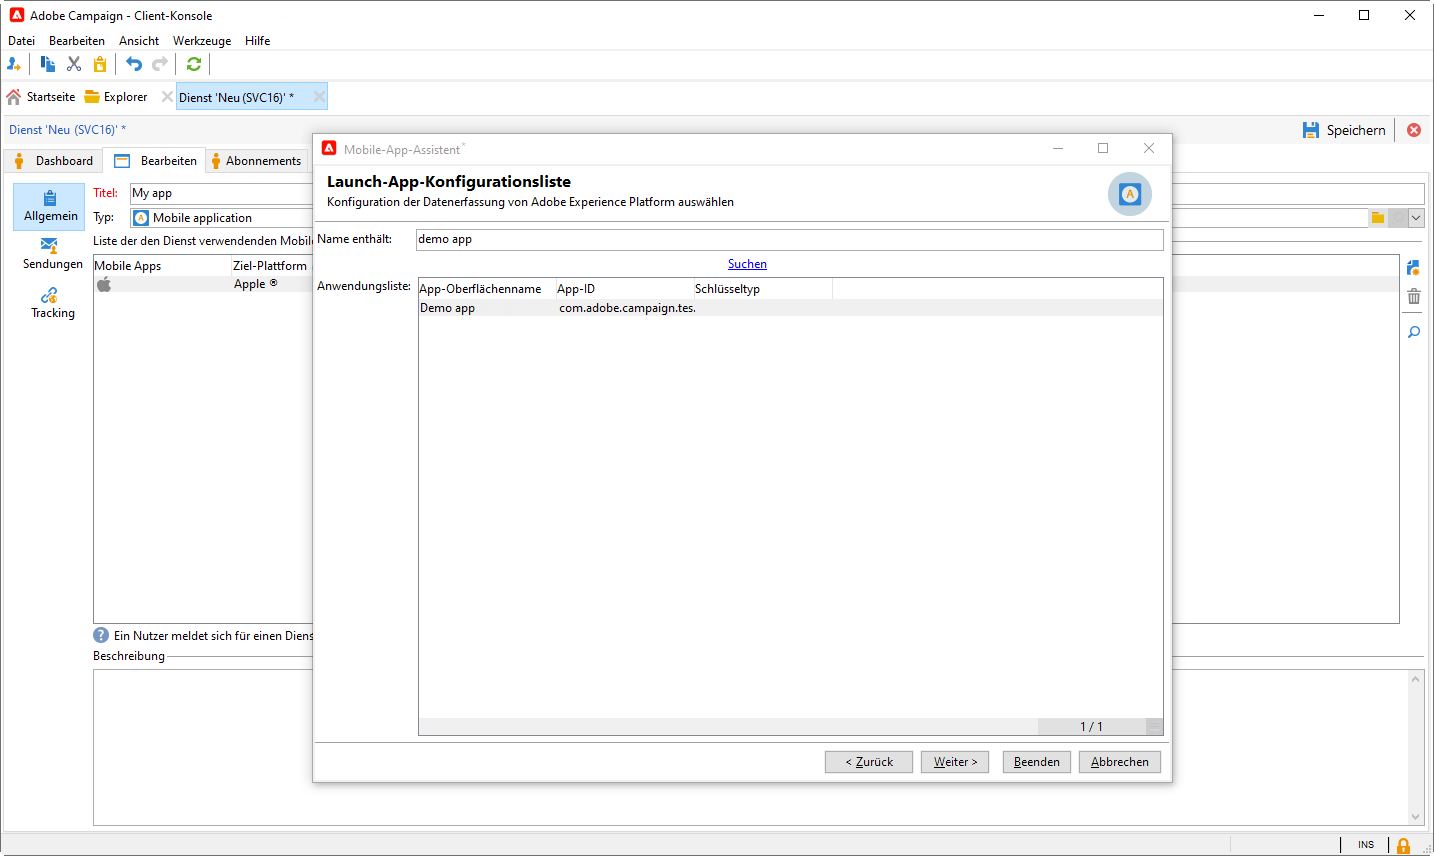Click the Suchen link
The image size is (1434, 856).
pos(747,264)
